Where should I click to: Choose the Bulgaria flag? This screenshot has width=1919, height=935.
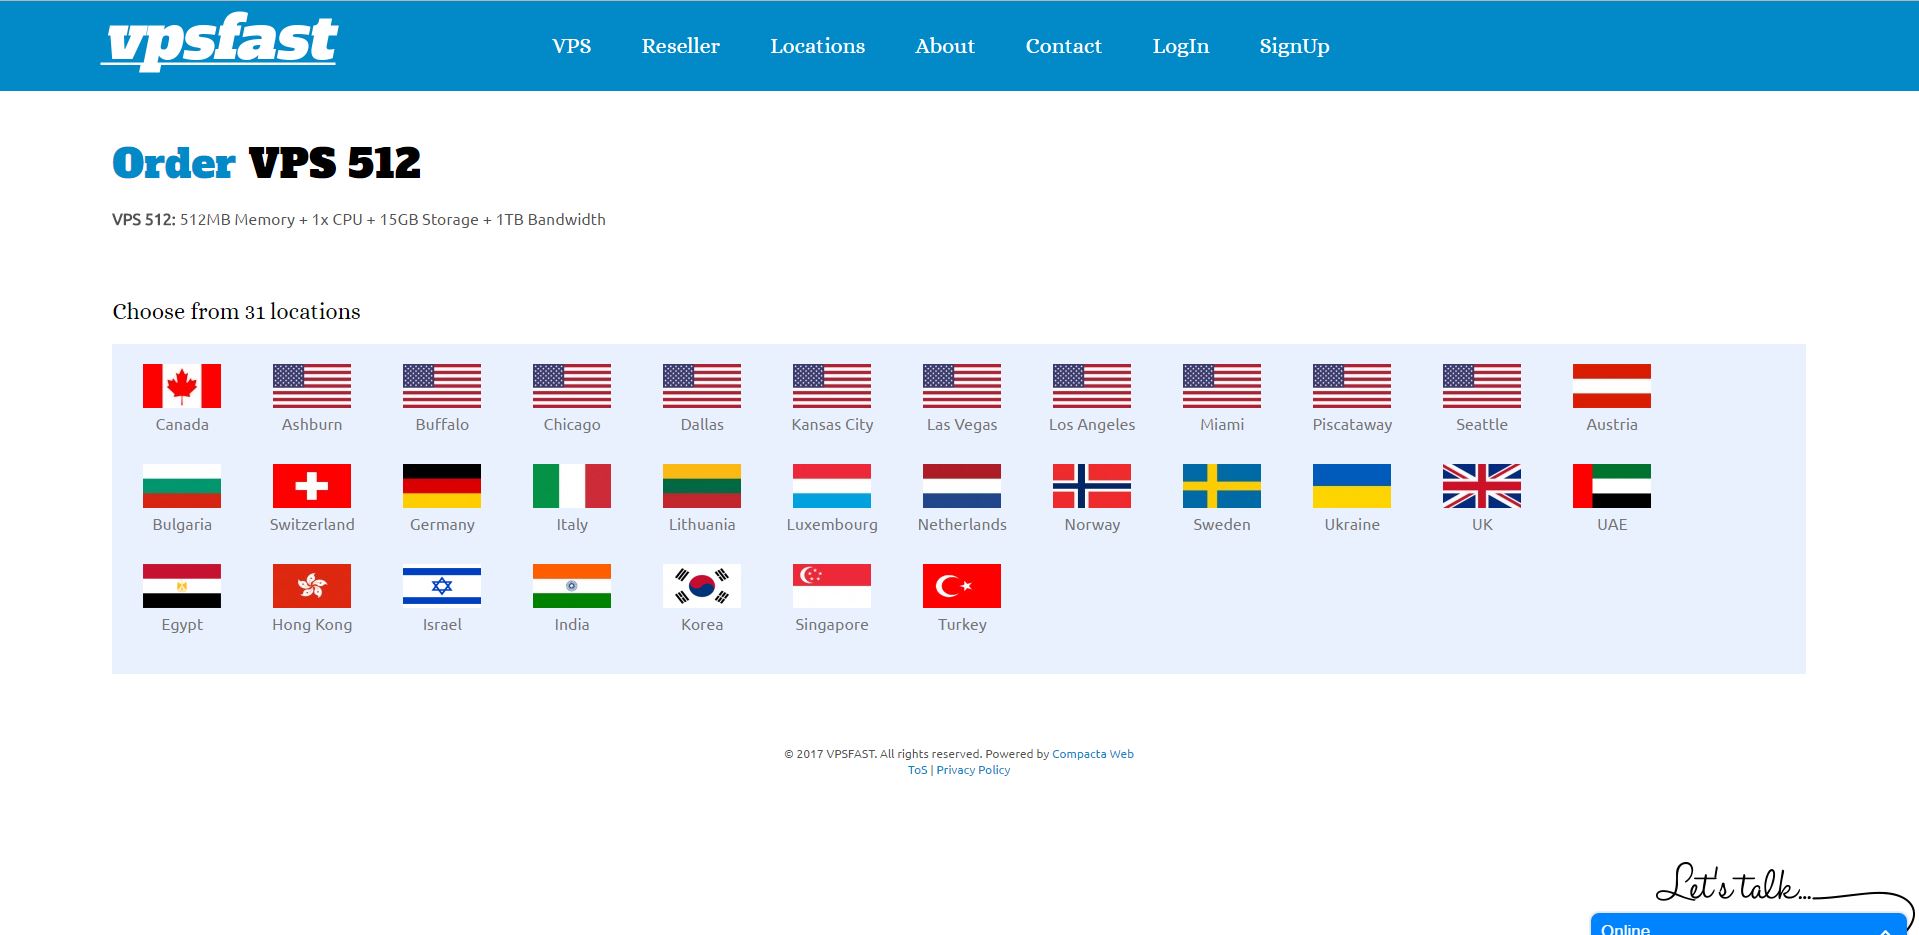click(x=182, y=486)
